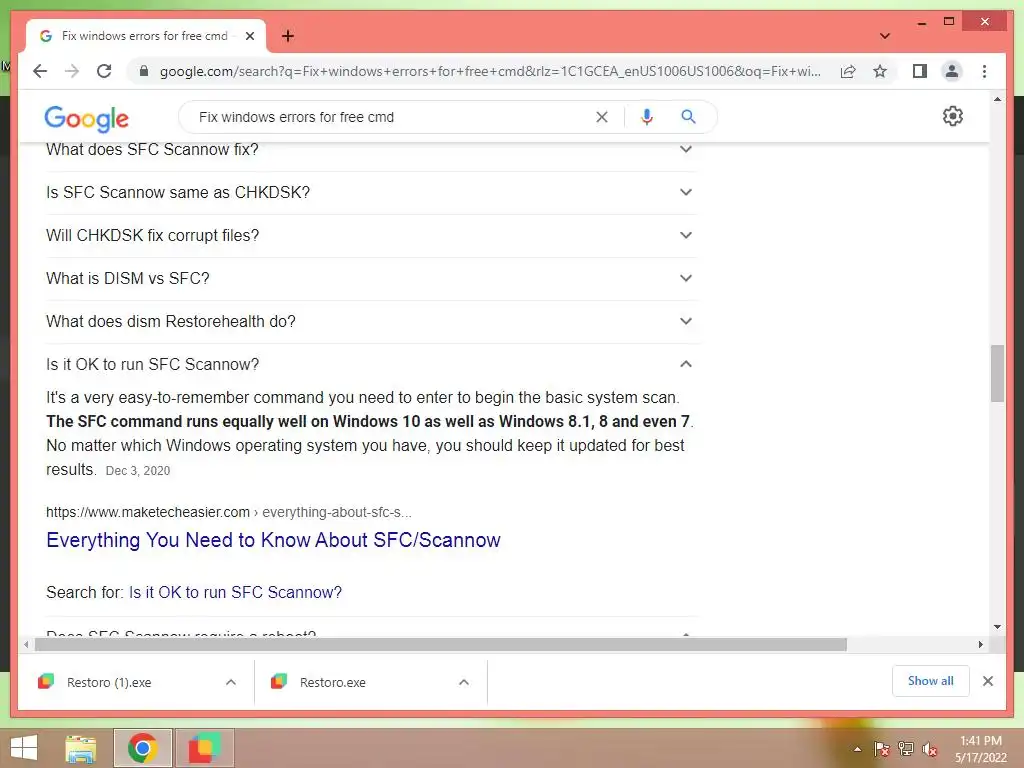Close the downloads bar
Screen dimensions: 1024x768
coord(988,681)
